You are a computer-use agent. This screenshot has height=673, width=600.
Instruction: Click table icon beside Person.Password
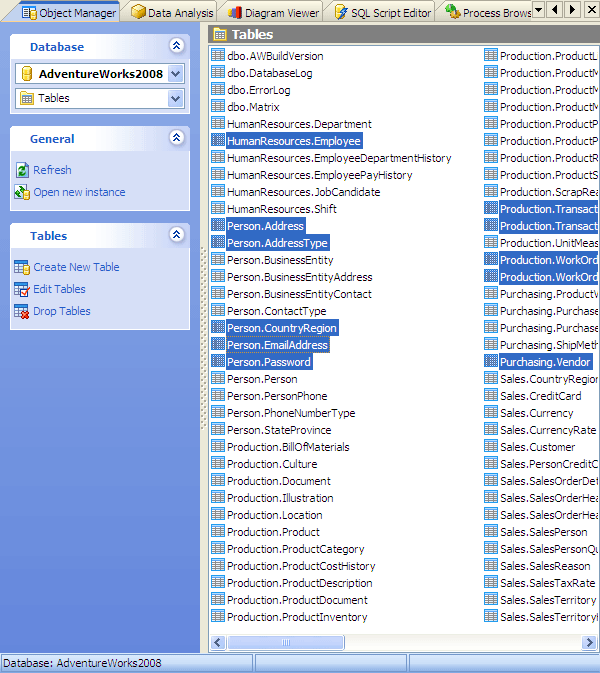point(218,362)
